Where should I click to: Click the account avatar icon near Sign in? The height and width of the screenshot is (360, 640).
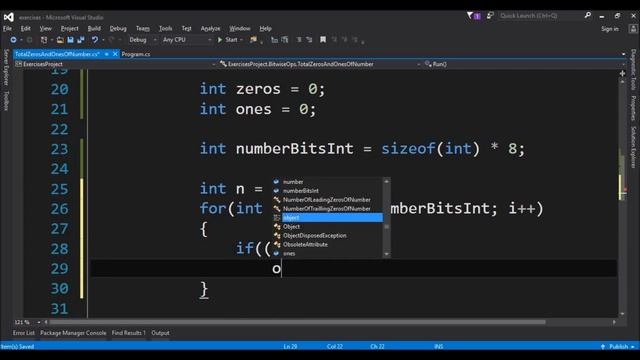(x=633, y=29)
